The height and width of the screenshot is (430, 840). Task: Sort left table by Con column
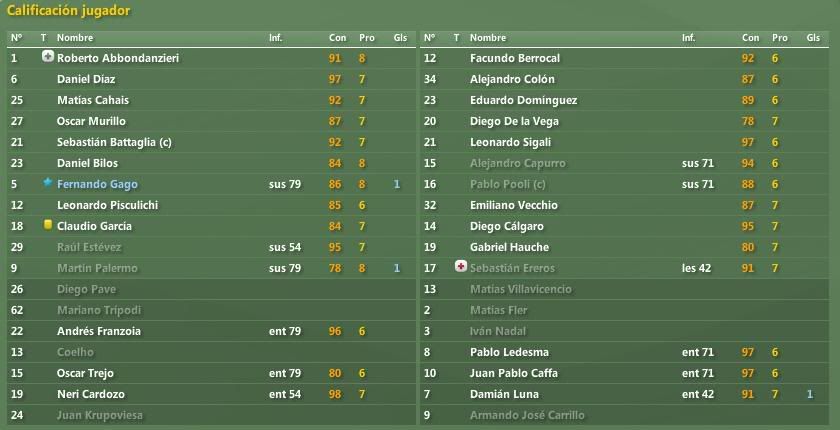pyautogui.click(x=338, y=38)
